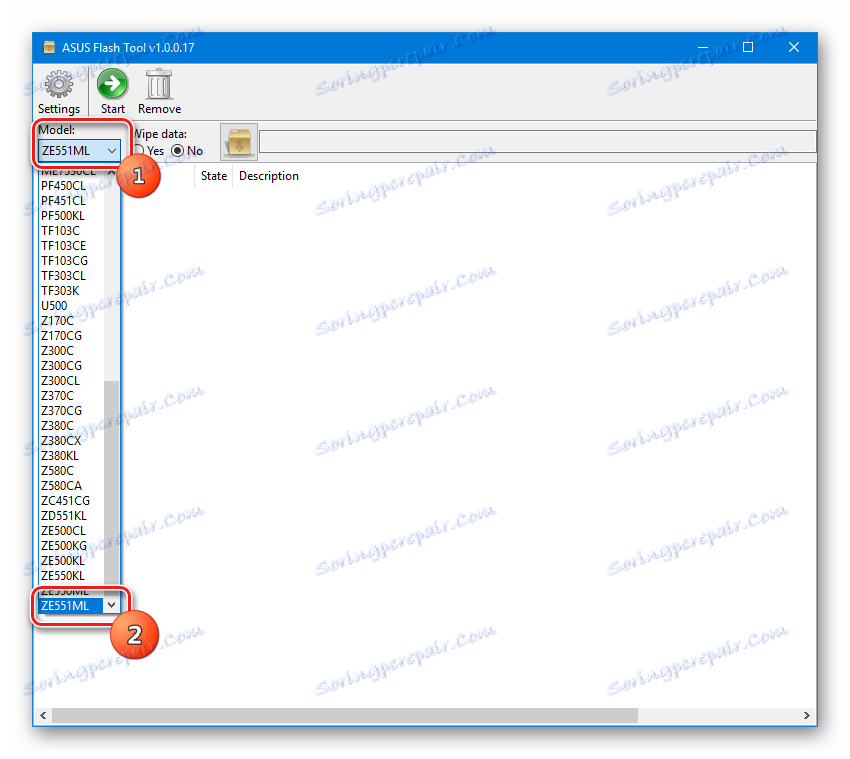Click the ASUS Flash Tool title bar icon

pyautogui.click(x=49, y=47)
